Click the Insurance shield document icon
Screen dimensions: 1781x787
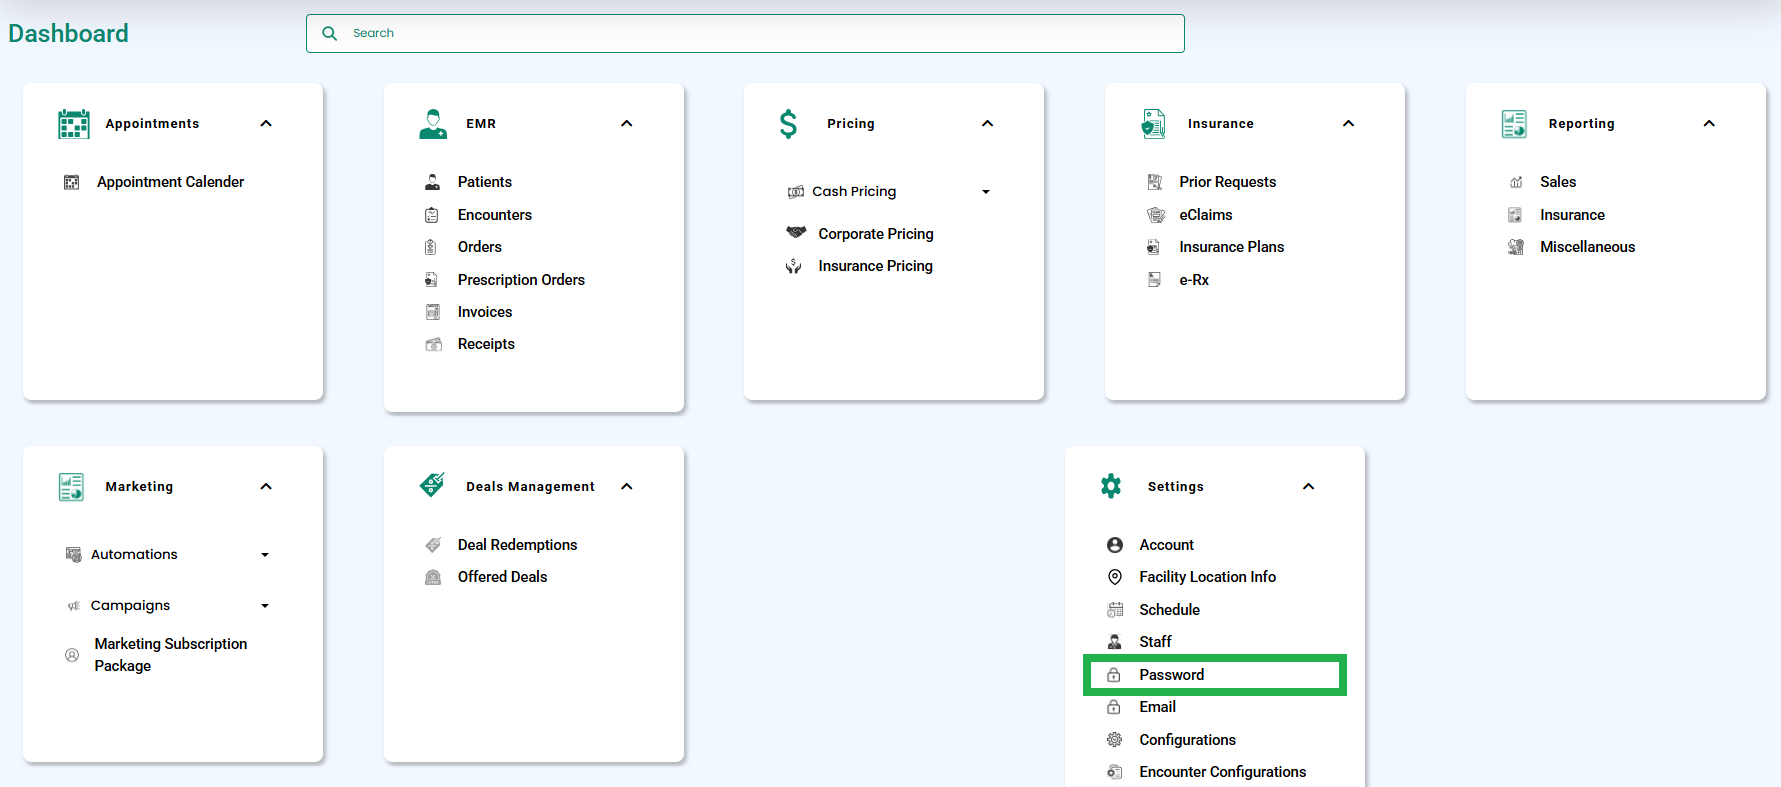[1154, 124]
